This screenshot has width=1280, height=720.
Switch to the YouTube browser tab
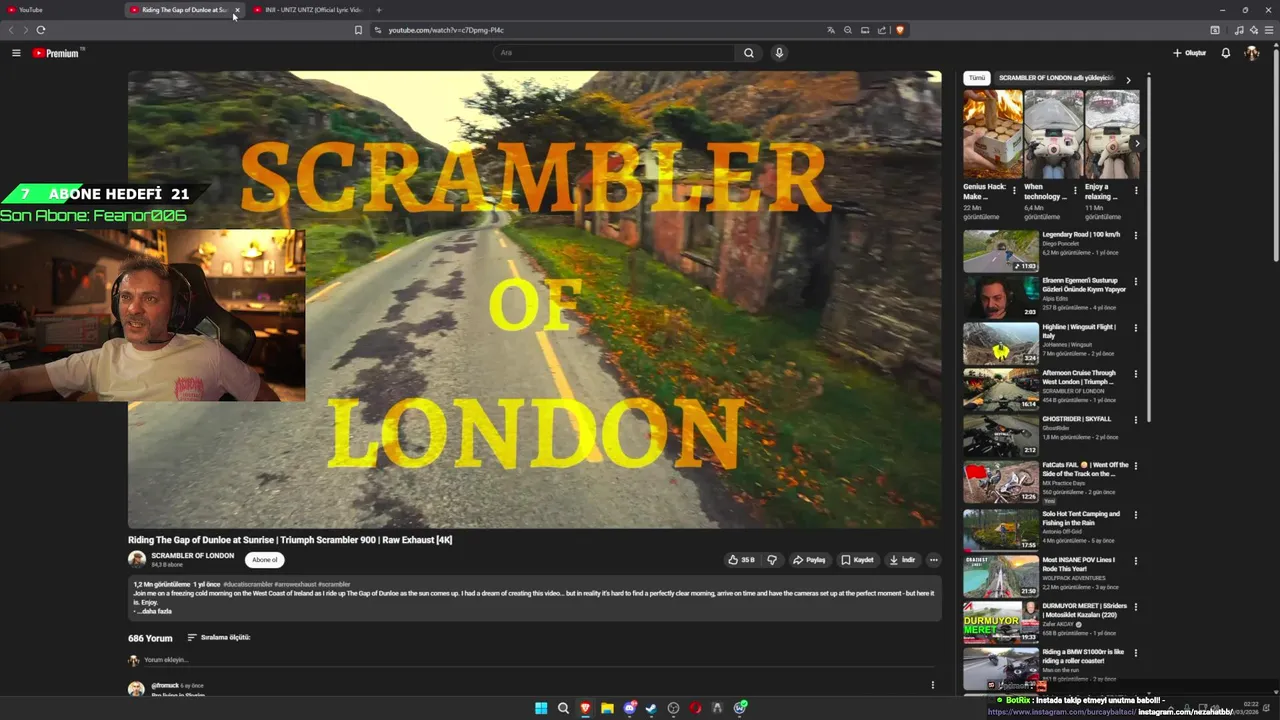[x=60, y=10]
